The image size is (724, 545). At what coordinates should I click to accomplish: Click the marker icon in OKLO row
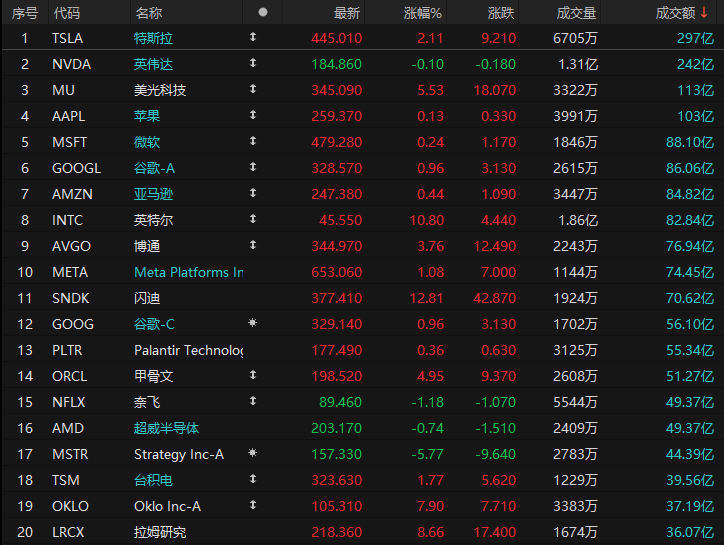(x=253, y=505)
